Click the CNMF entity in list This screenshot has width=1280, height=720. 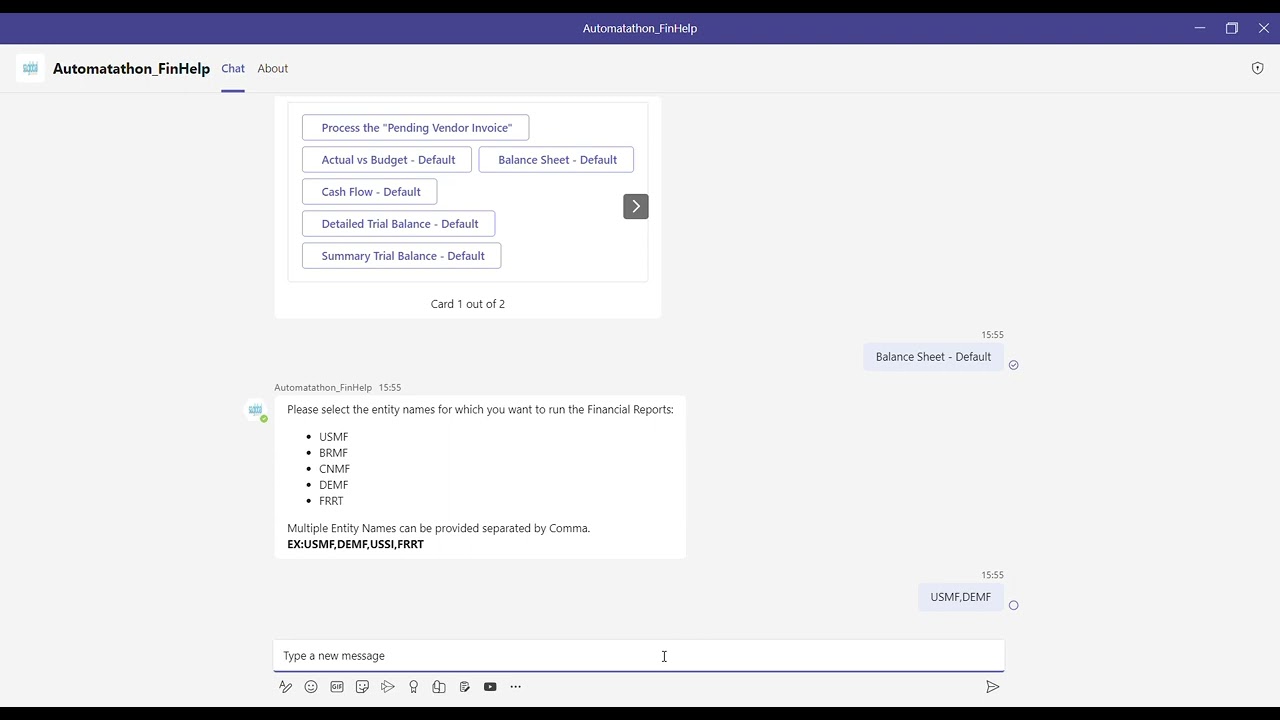tap(334, 469)
